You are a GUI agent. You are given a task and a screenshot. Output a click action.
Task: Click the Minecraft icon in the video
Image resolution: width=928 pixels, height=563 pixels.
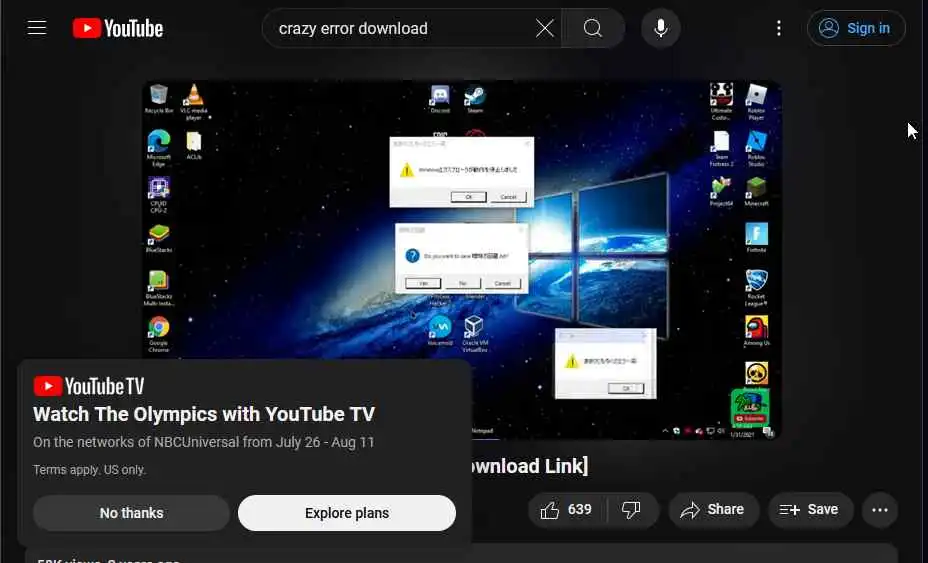756,191
